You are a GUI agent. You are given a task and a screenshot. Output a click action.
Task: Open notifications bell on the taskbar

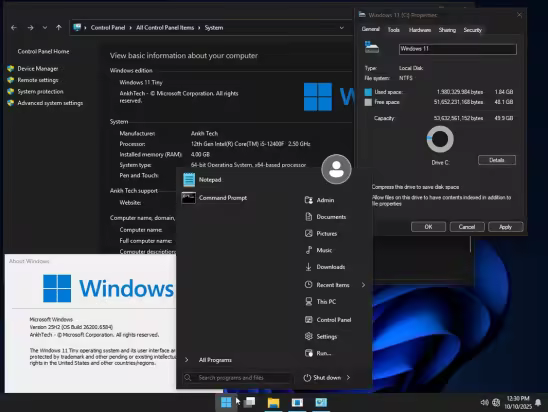coord(538,403)
